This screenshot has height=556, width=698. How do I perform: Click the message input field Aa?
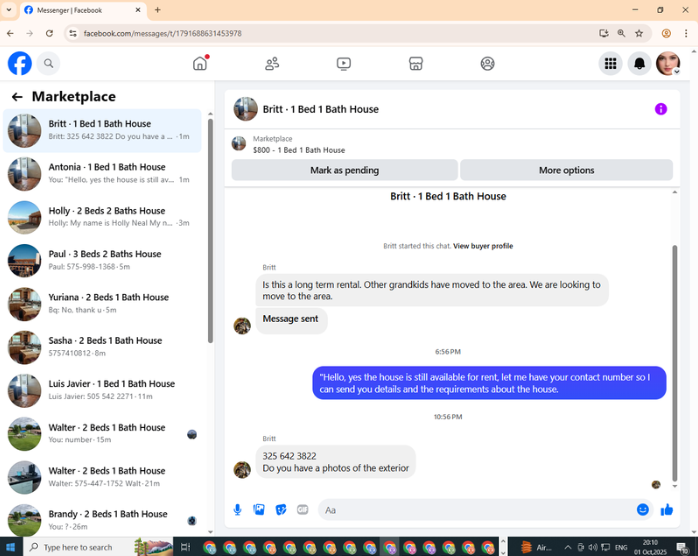point(476,510)
